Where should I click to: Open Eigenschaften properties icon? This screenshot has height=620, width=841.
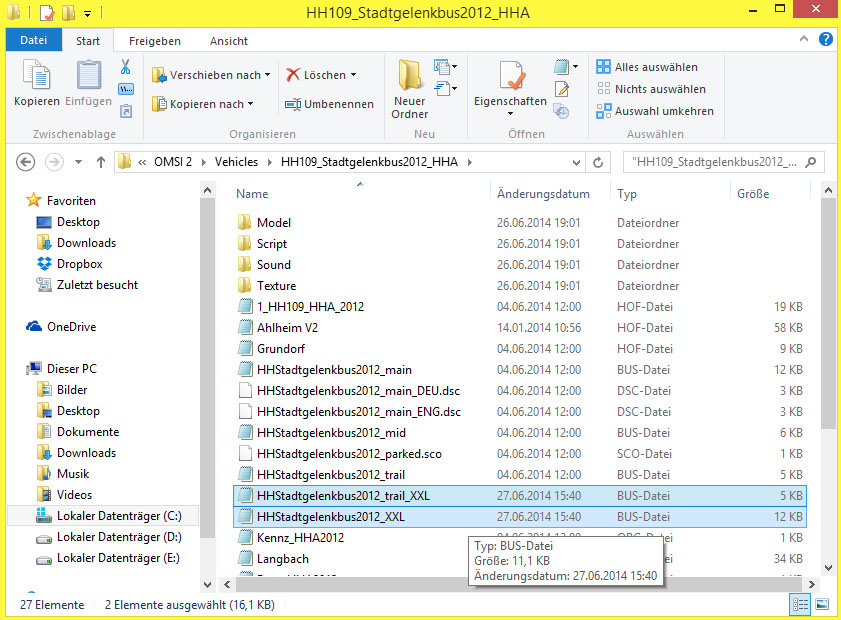click(x=511, y=75)
